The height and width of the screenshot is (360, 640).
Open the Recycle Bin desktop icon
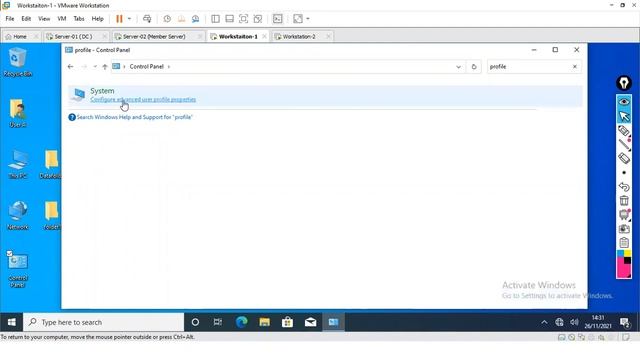[x=18, y=62]
